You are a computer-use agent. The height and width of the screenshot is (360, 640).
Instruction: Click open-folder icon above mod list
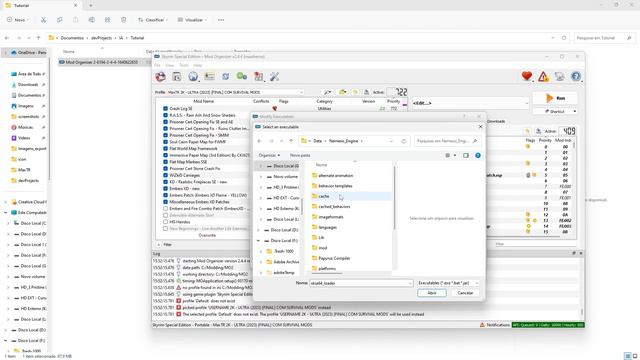click(x=342, y=92)
